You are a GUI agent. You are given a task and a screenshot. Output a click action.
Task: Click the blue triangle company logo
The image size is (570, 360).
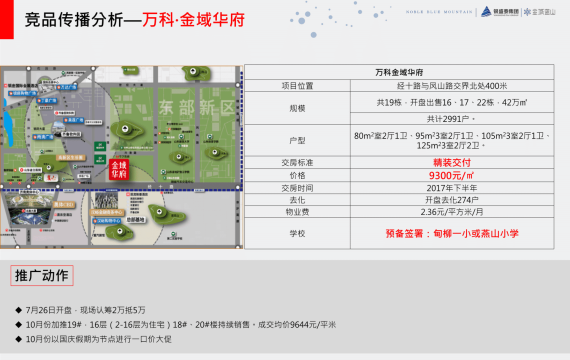[x=486, y=12]
